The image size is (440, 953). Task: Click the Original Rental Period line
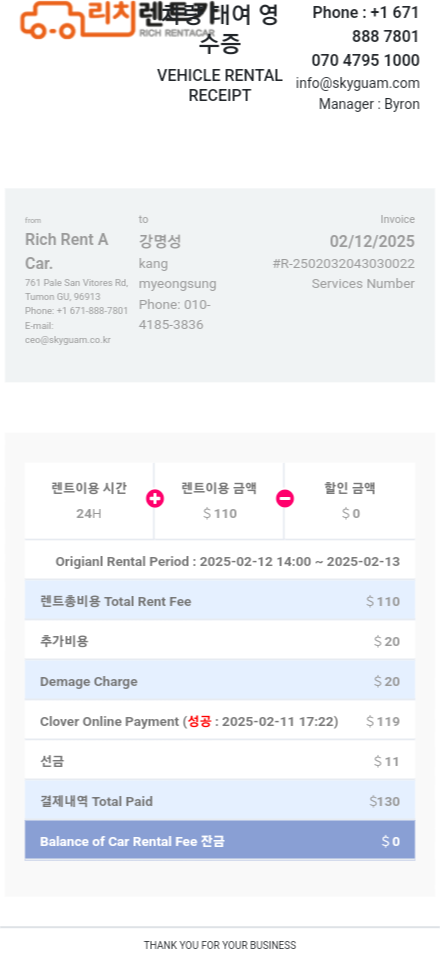coord(228,561)
